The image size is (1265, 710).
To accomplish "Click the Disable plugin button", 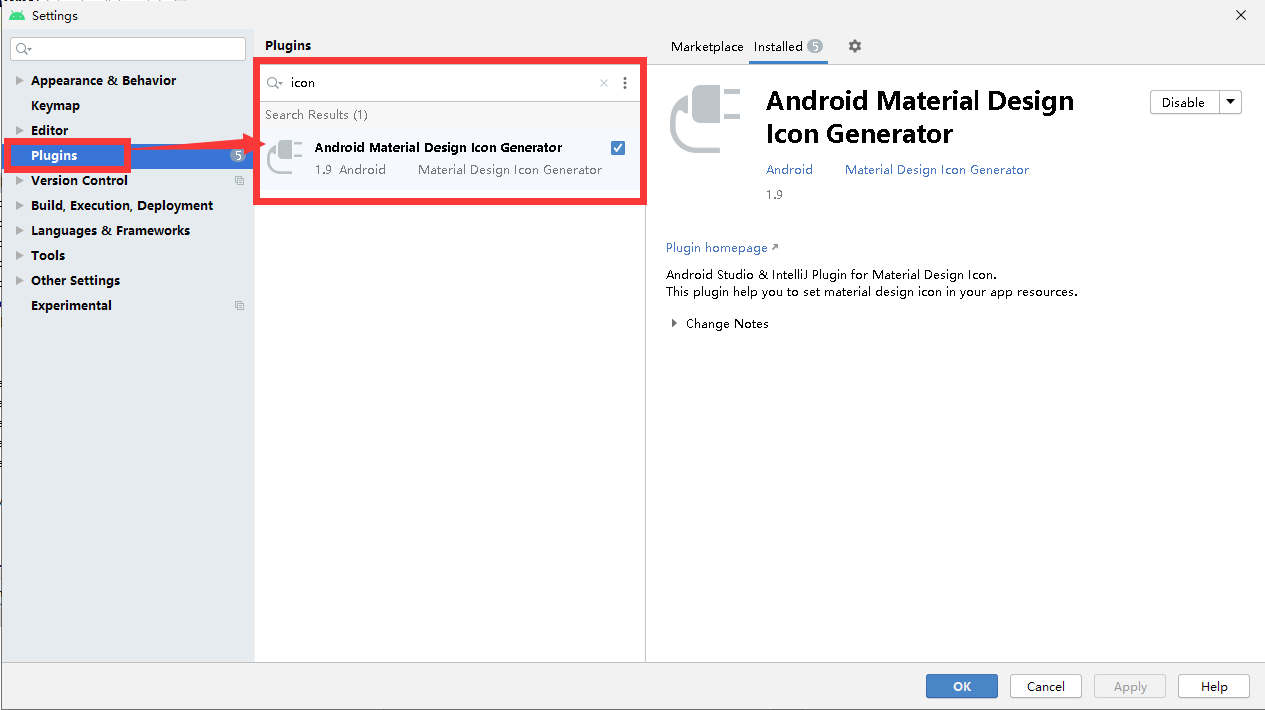I will click(x=1184, y=102).
